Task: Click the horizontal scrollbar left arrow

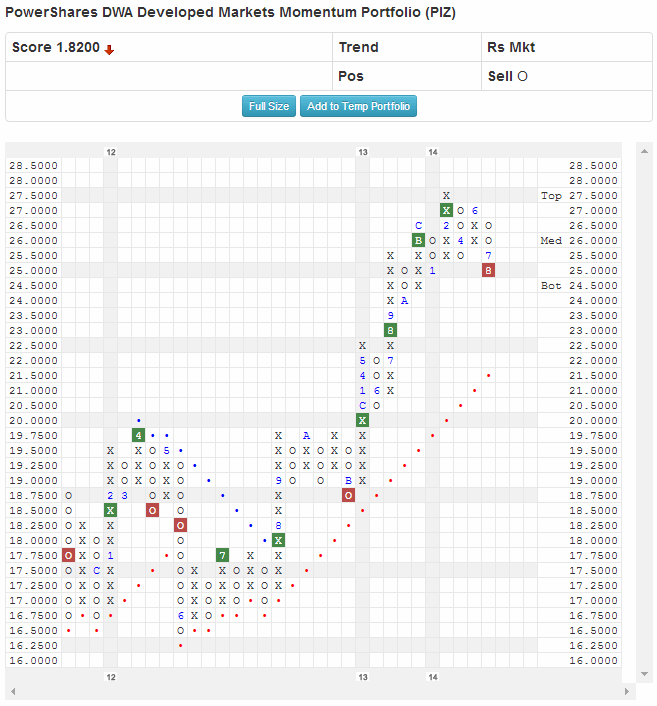Action: (13, 691)
